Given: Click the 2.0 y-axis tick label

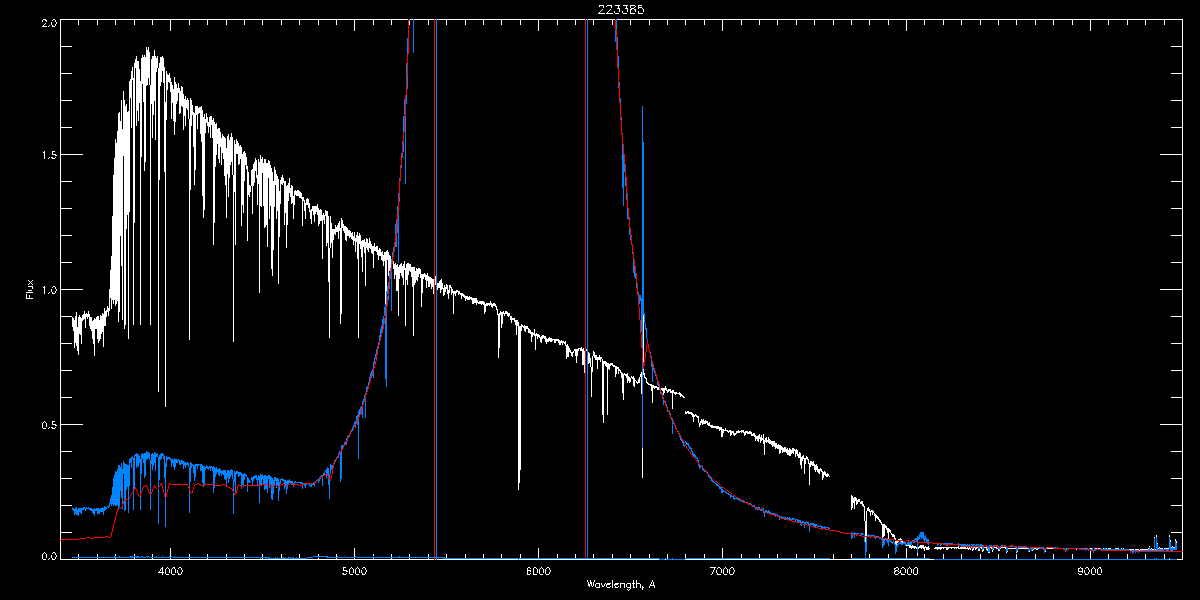Looking at the screenshot, I should tap(47, 21).
